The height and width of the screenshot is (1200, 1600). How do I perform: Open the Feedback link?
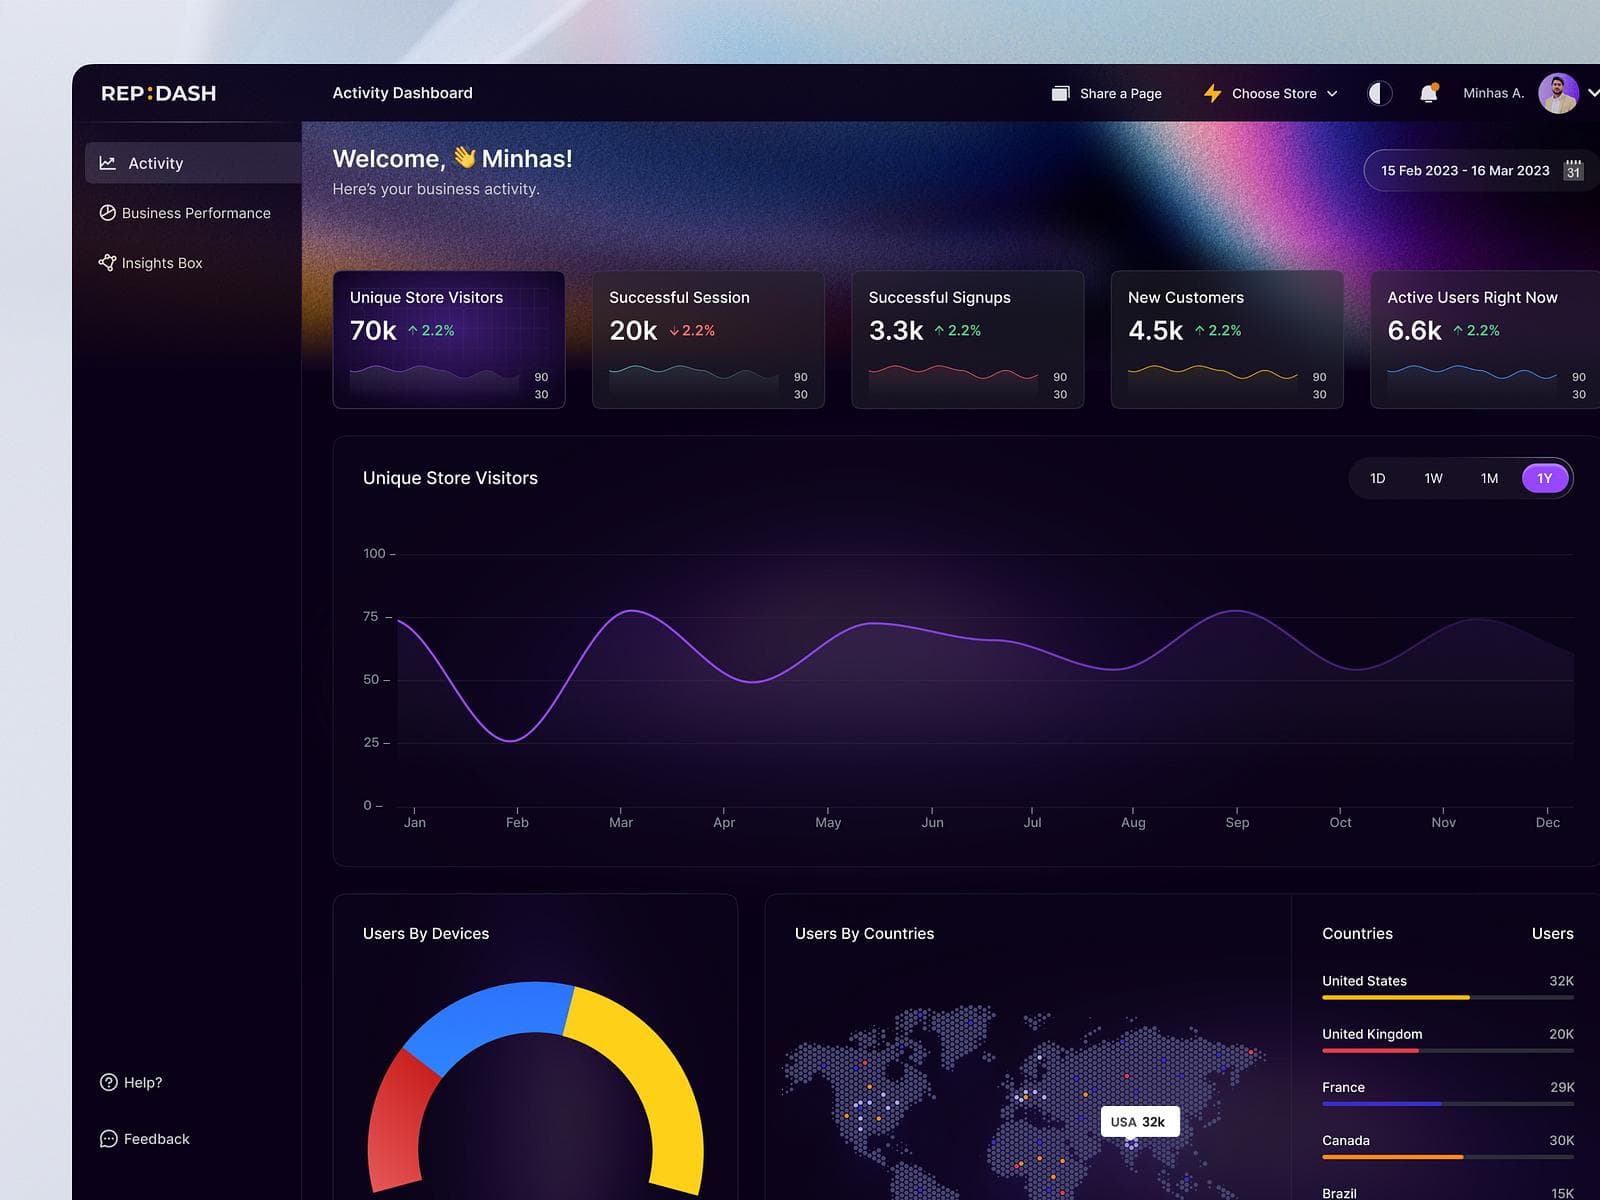click(x=145, y=1139)
